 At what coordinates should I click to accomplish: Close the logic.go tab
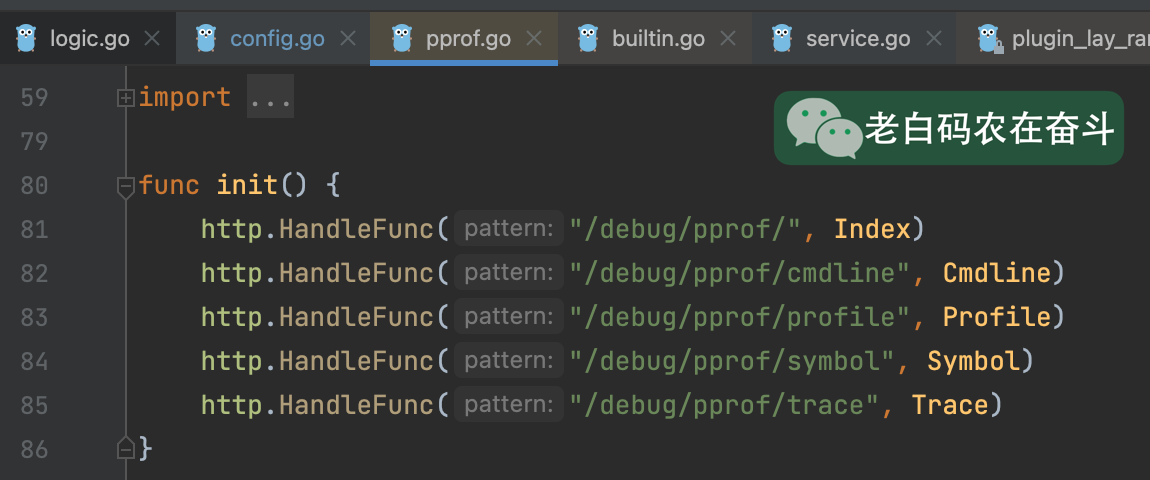click(x=152, y=39)
